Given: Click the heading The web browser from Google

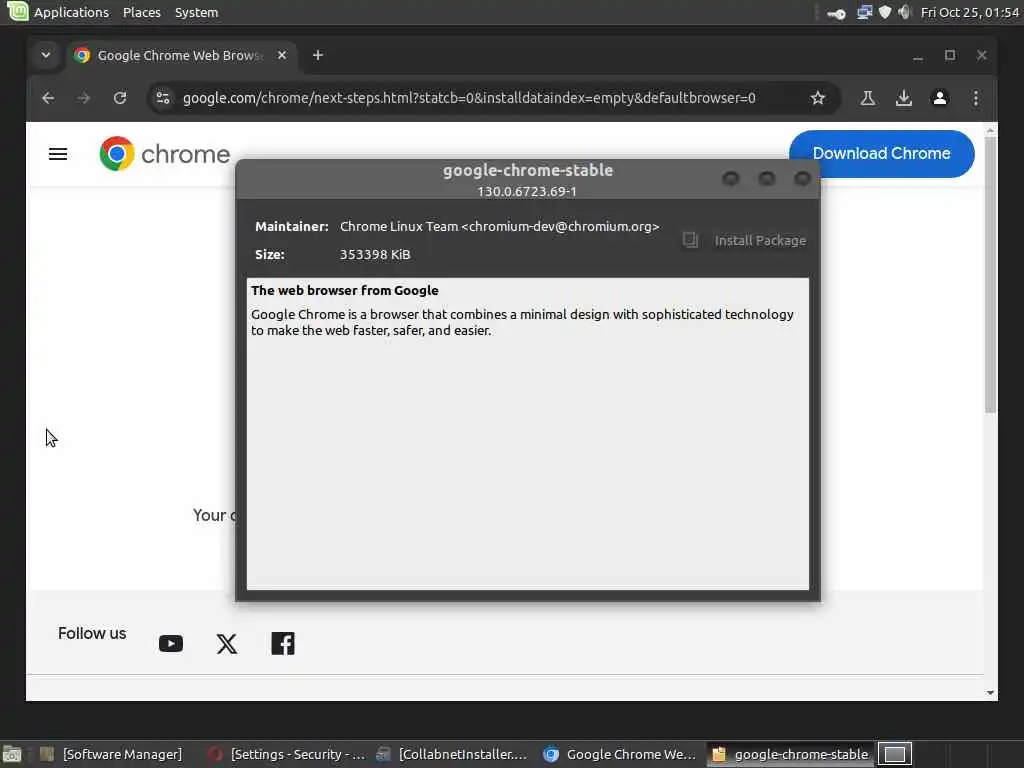Looking at the screenshot, I should 345,291.
